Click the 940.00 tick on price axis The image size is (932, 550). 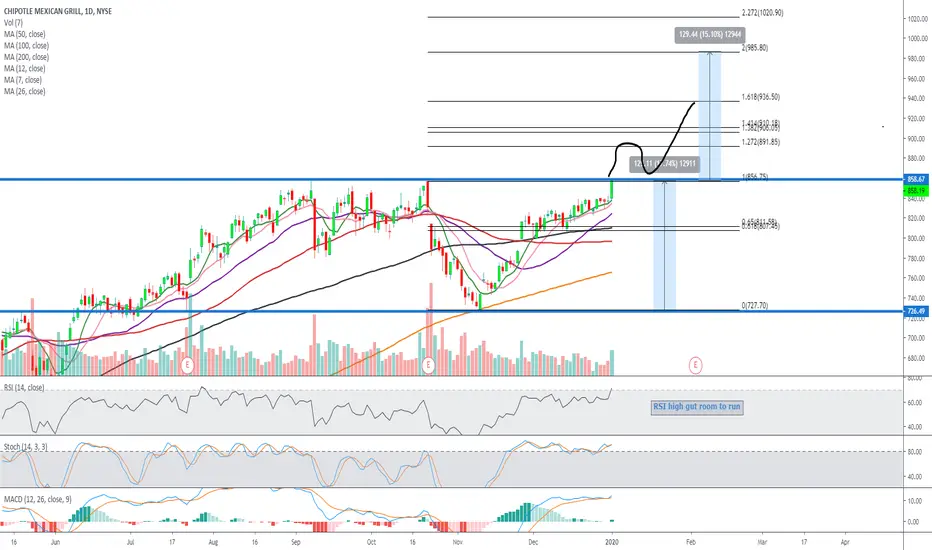(916, 99)
